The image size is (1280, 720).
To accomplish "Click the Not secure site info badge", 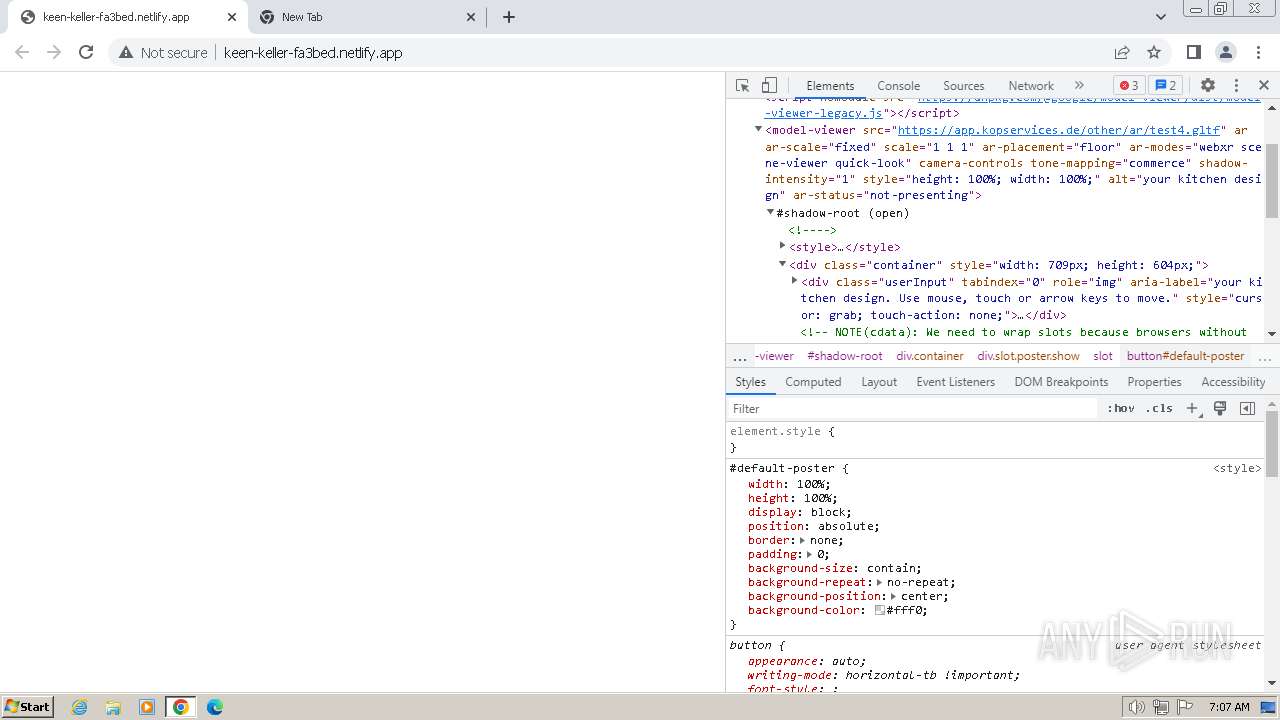I will pos(163,52).
